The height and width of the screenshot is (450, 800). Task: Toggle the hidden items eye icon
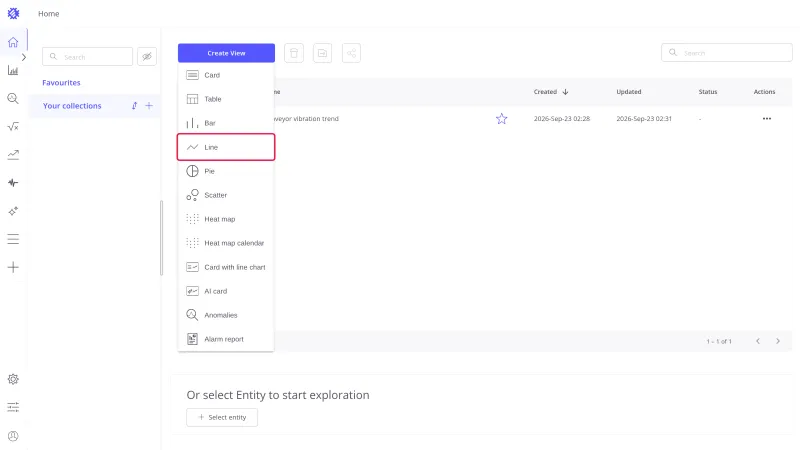click(147, 57)
